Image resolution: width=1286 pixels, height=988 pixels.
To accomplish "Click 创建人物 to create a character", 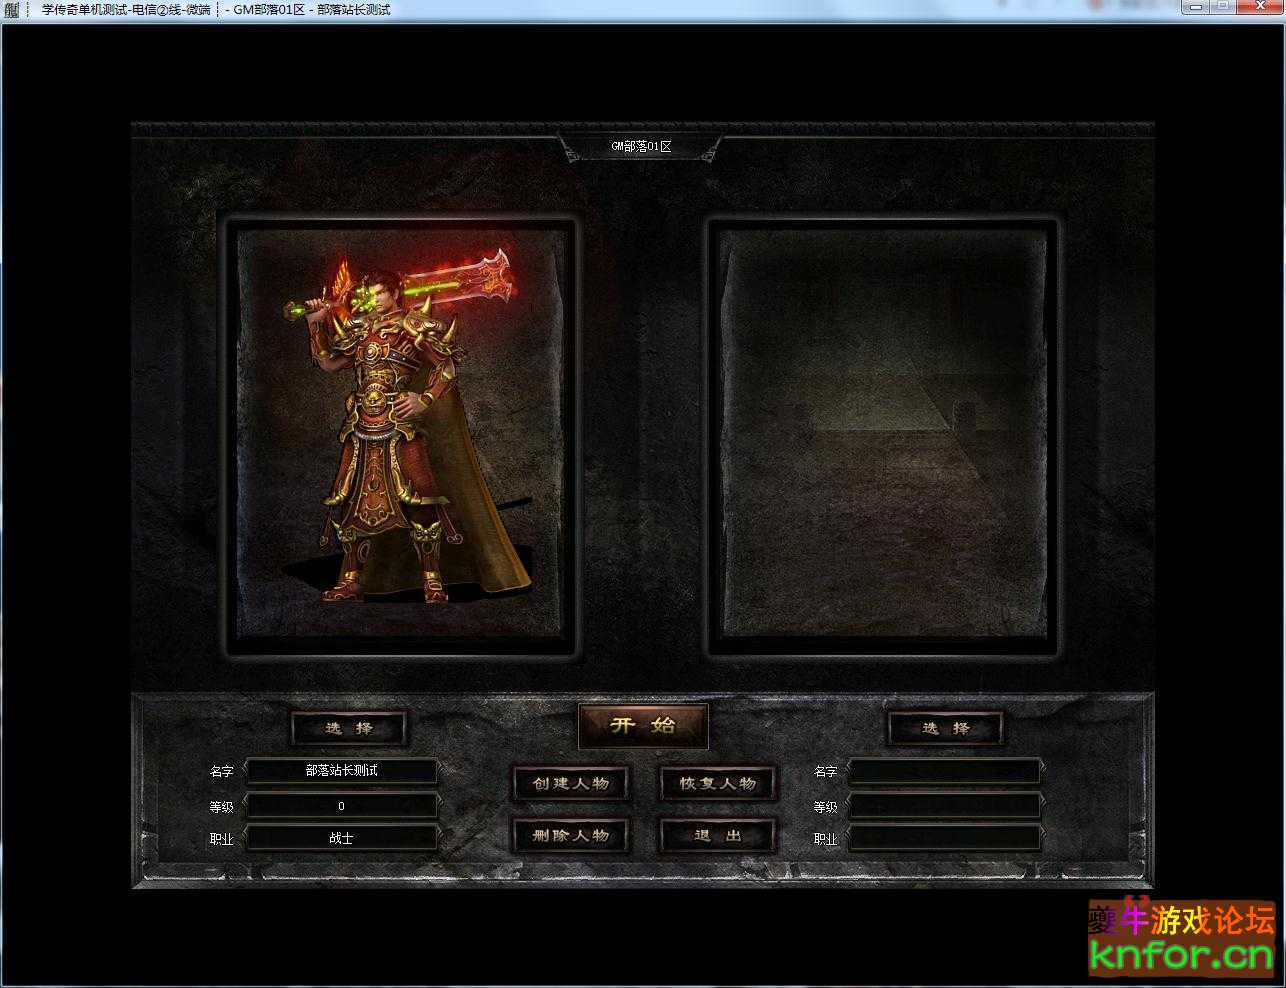I will click(x=571, y=783).
